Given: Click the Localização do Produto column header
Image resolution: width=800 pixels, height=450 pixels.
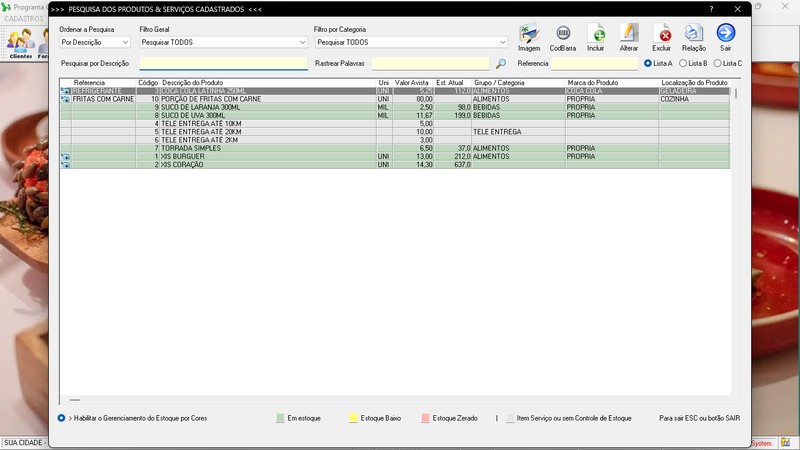Looking at the screenshot, I should 694,83.
